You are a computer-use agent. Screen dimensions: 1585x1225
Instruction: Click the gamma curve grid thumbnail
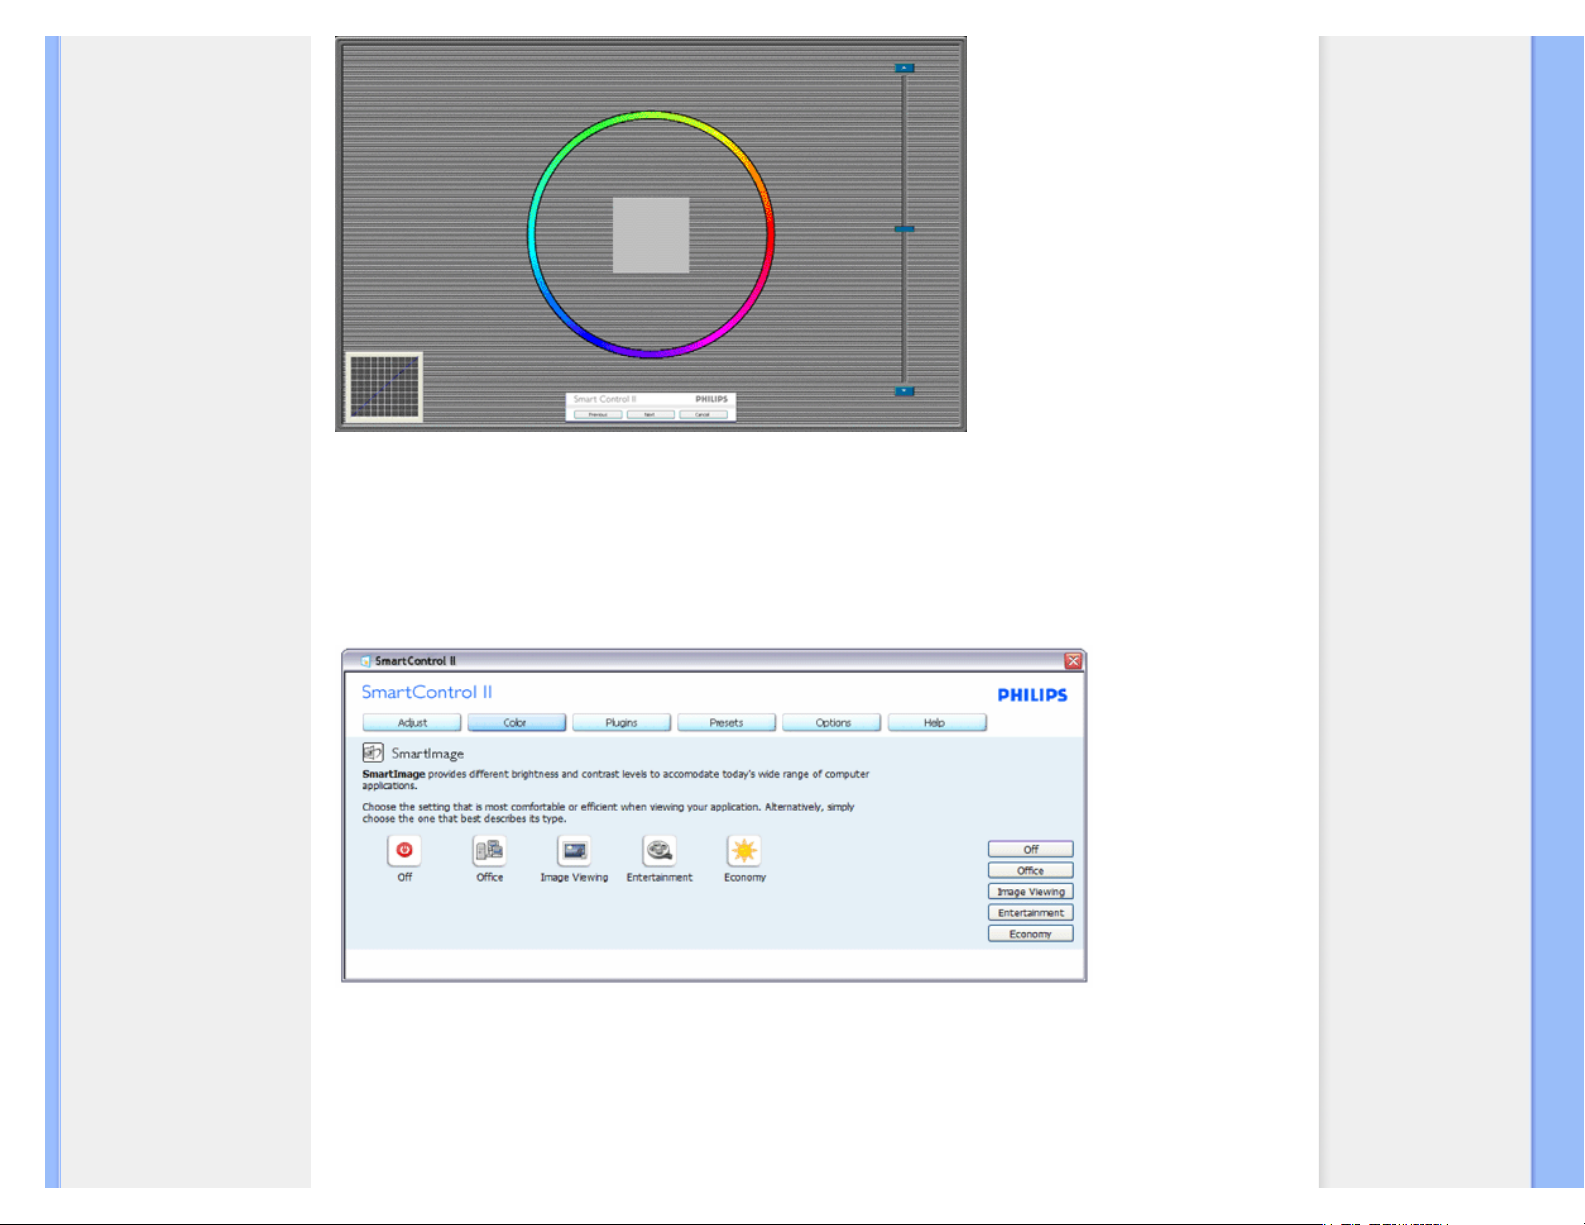pyautogui.click(x=384, y=387)
